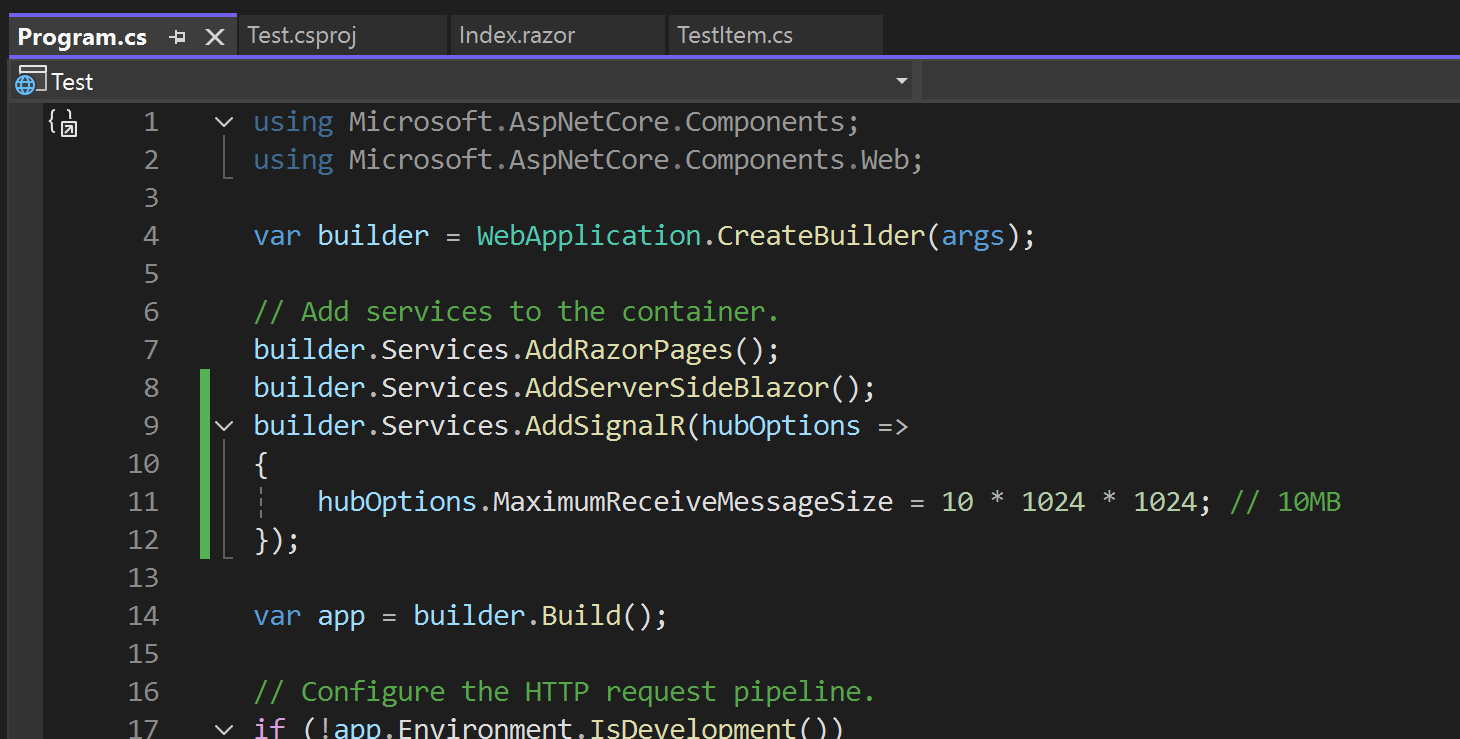Viewport: 1460px width, 739px height.
Task: Collapse the if block at line 17
Action: (224, 728)
